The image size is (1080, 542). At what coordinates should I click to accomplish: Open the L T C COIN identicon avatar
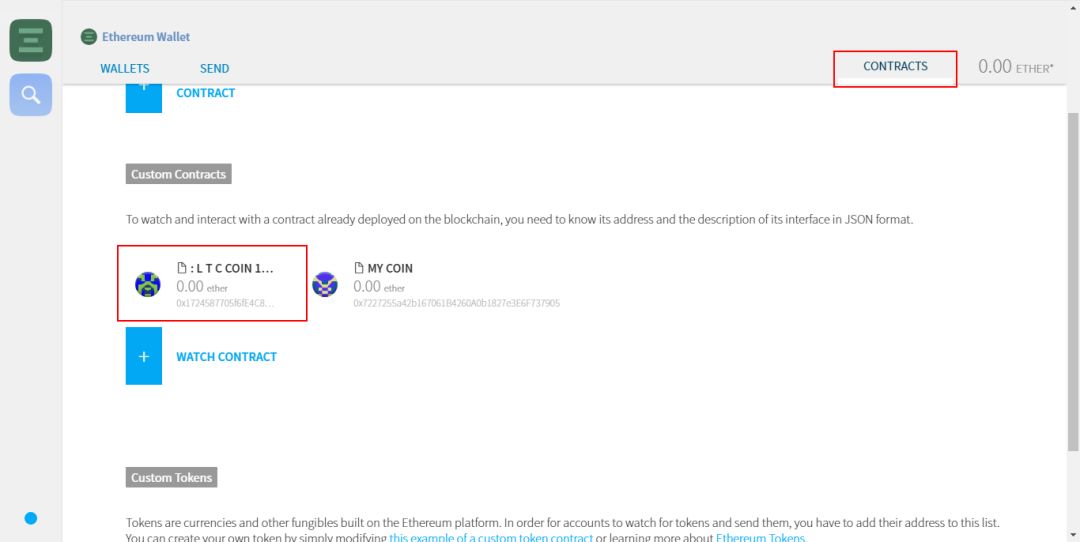tap(147, 284)
